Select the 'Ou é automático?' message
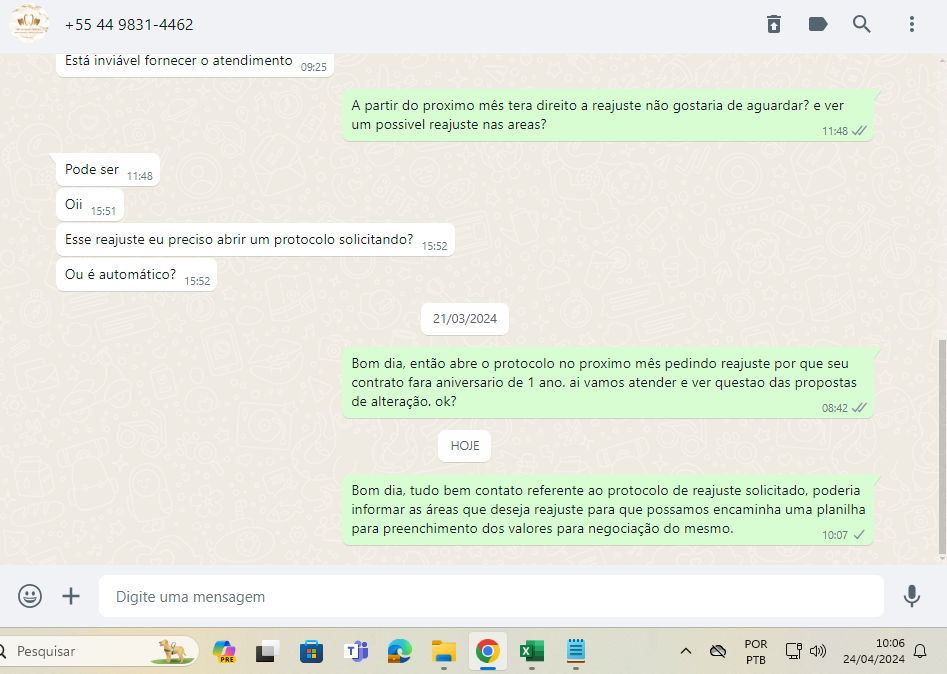This screenshot has height=674, width=947. point(136,275)
